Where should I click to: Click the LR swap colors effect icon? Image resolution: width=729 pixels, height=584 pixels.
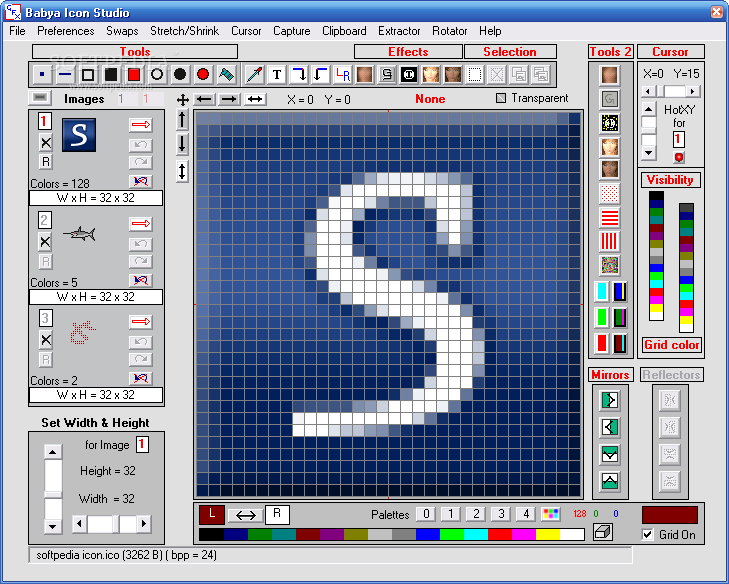click(x=343, y=74)
